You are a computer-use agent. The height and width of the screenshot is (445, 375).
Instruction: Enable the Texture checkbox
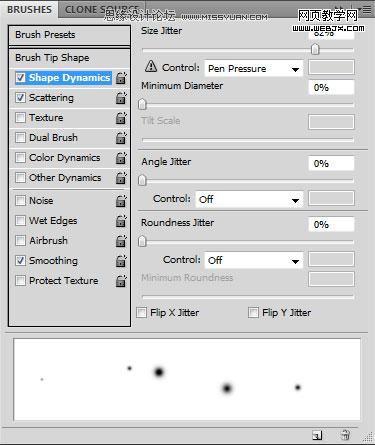click(x=20, y=118)
